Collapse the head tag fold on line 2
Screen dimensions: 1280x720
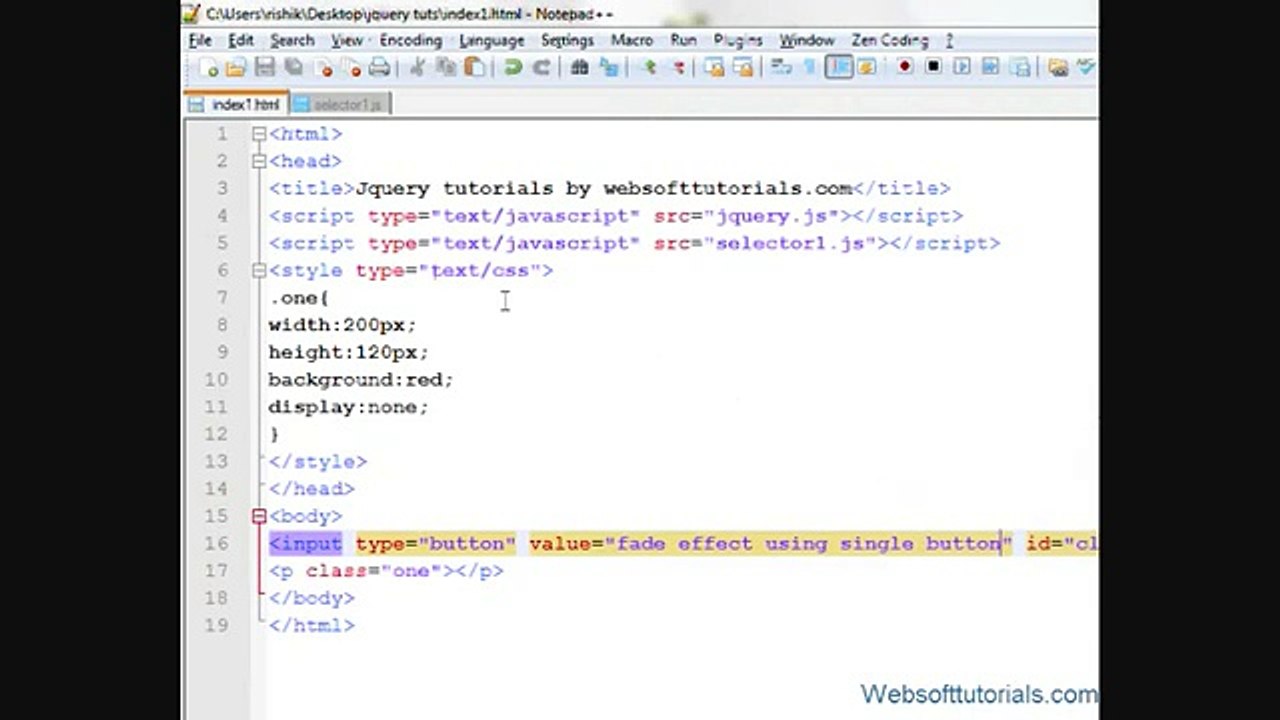[x=259, y=161]
